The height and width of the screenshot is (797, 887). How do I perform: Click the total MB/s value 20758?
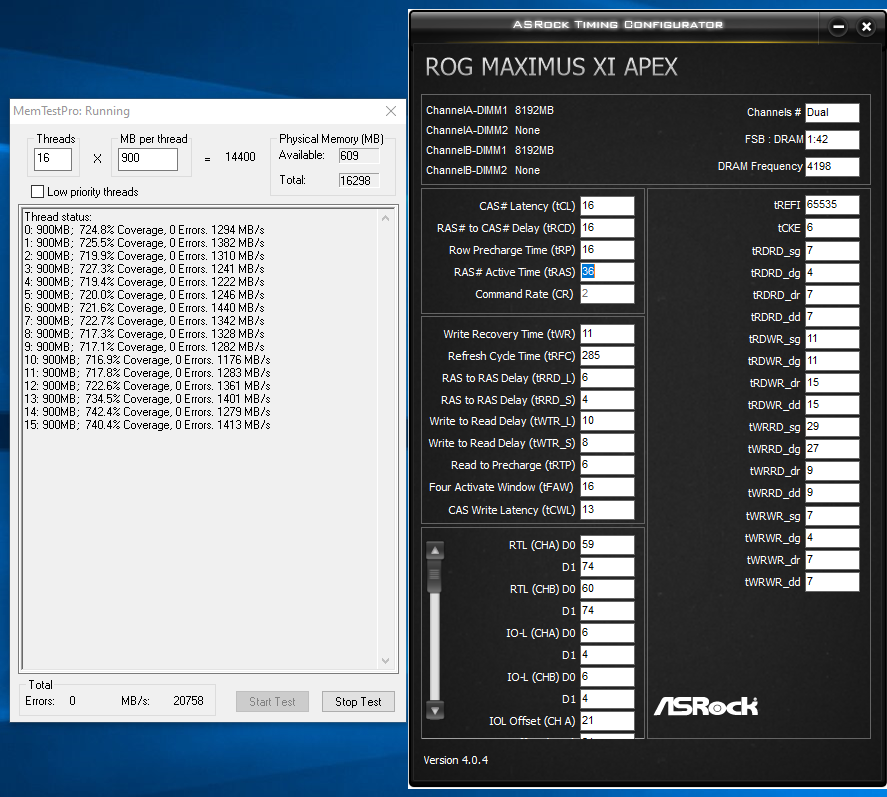click(188, 701)
